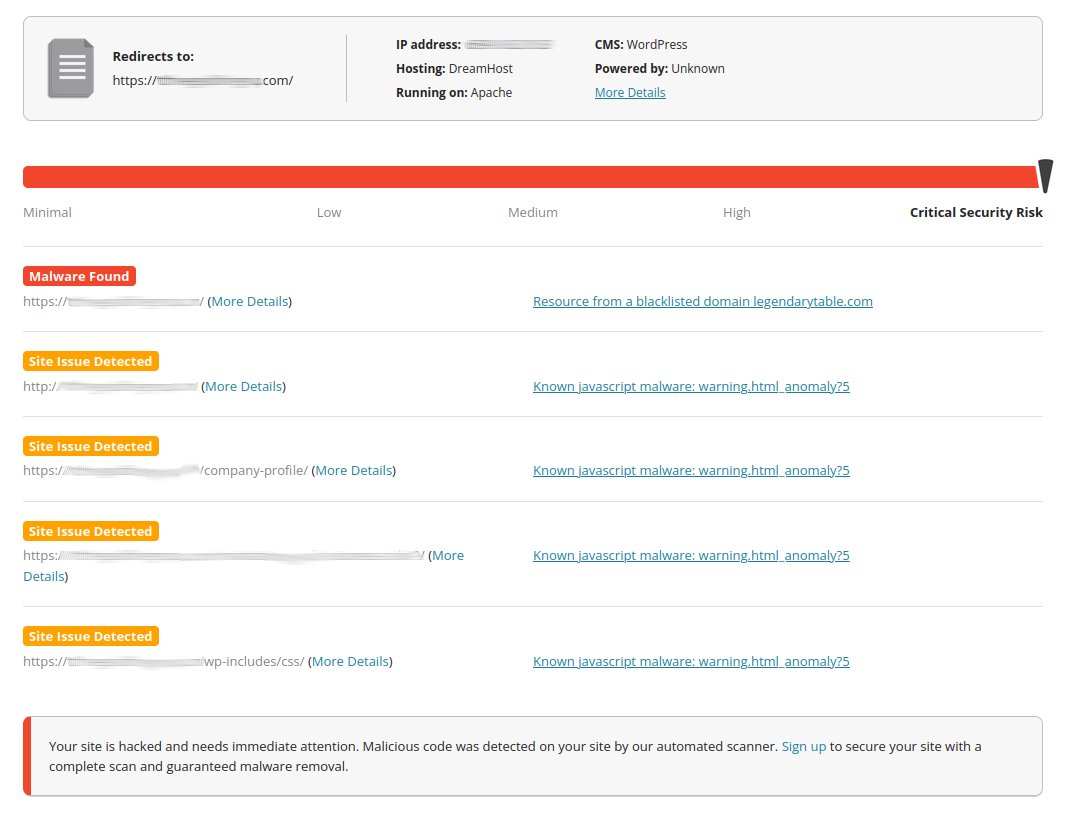The width and height of the screenshot is (1069, 813).
Task: Select the "Minimal" risk level label
Action: tap(47, 212)
